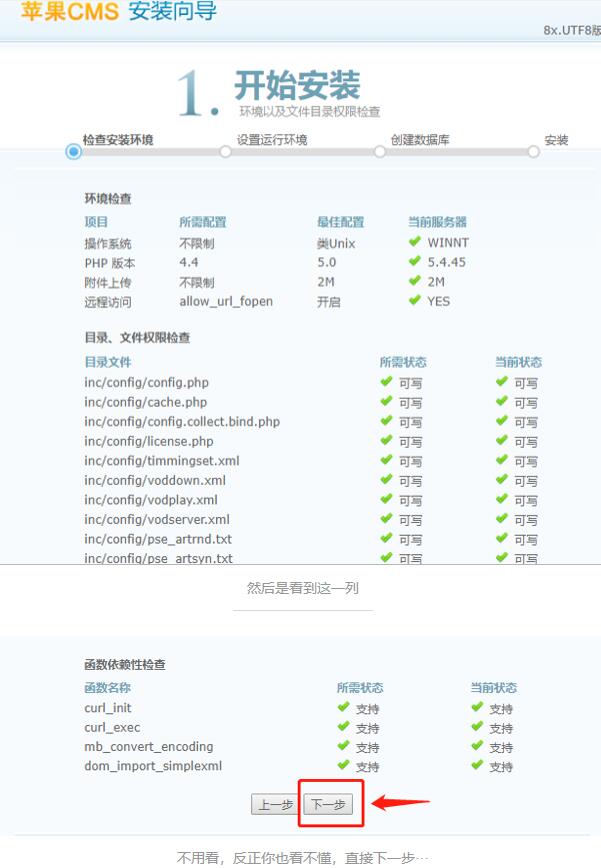Click the 环境检查 section heading
Image resolution: width=601 pixels, height=868 pixels.
click(108, 199)
